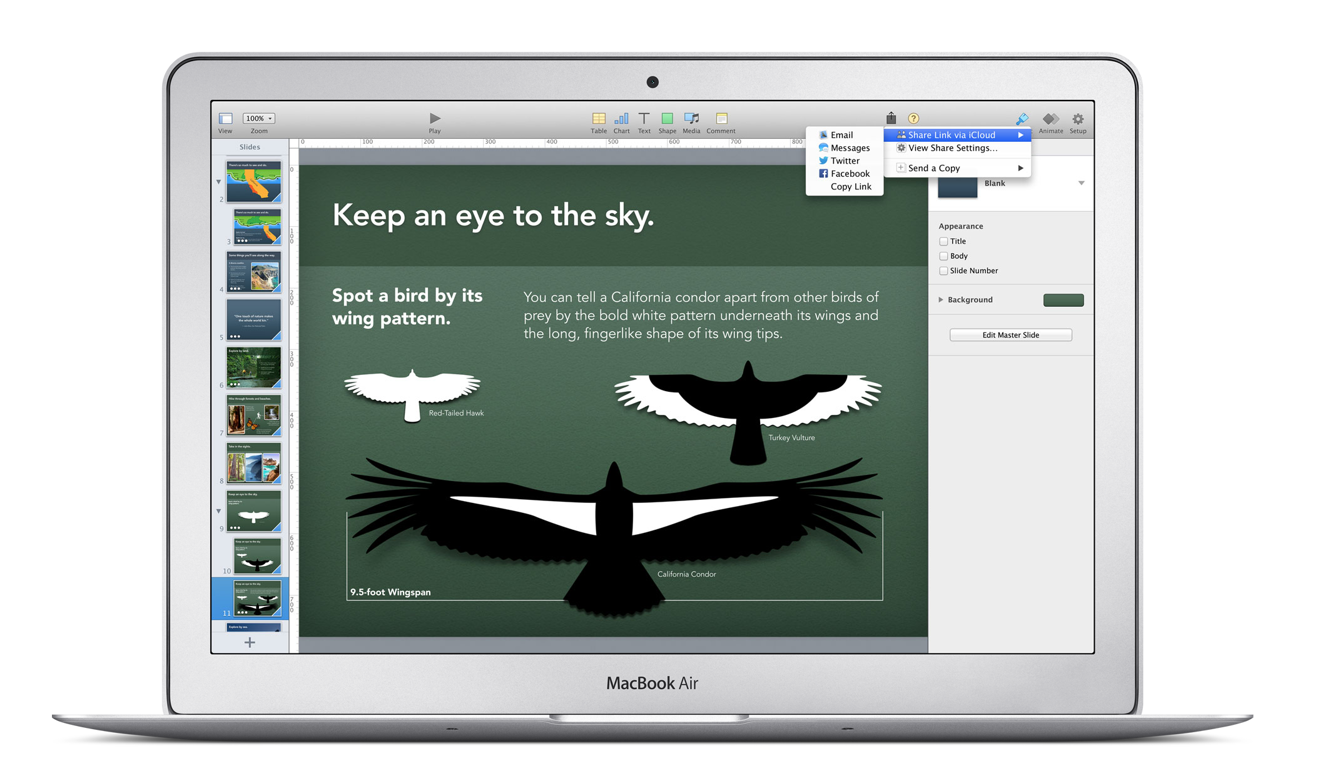Image resolution: width=1320 pixels, height=771 pixels.
Task: Start the slideshow with the Play button
Action: (x=434, y=119)
